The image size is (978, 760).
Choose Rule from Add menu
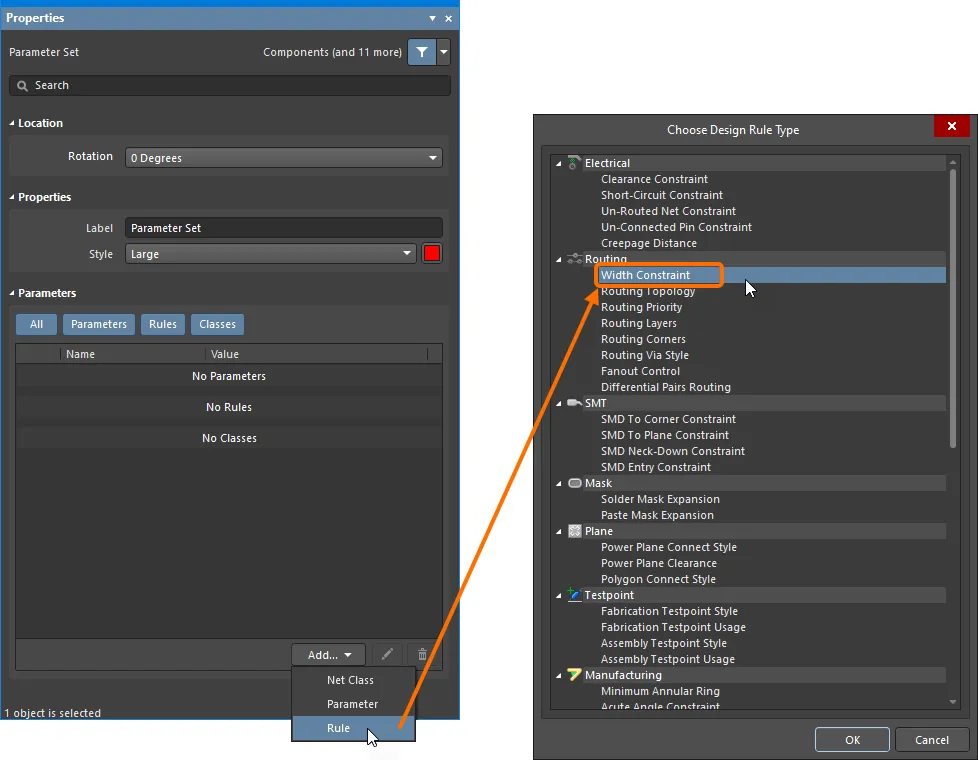(x=353, y=728)
